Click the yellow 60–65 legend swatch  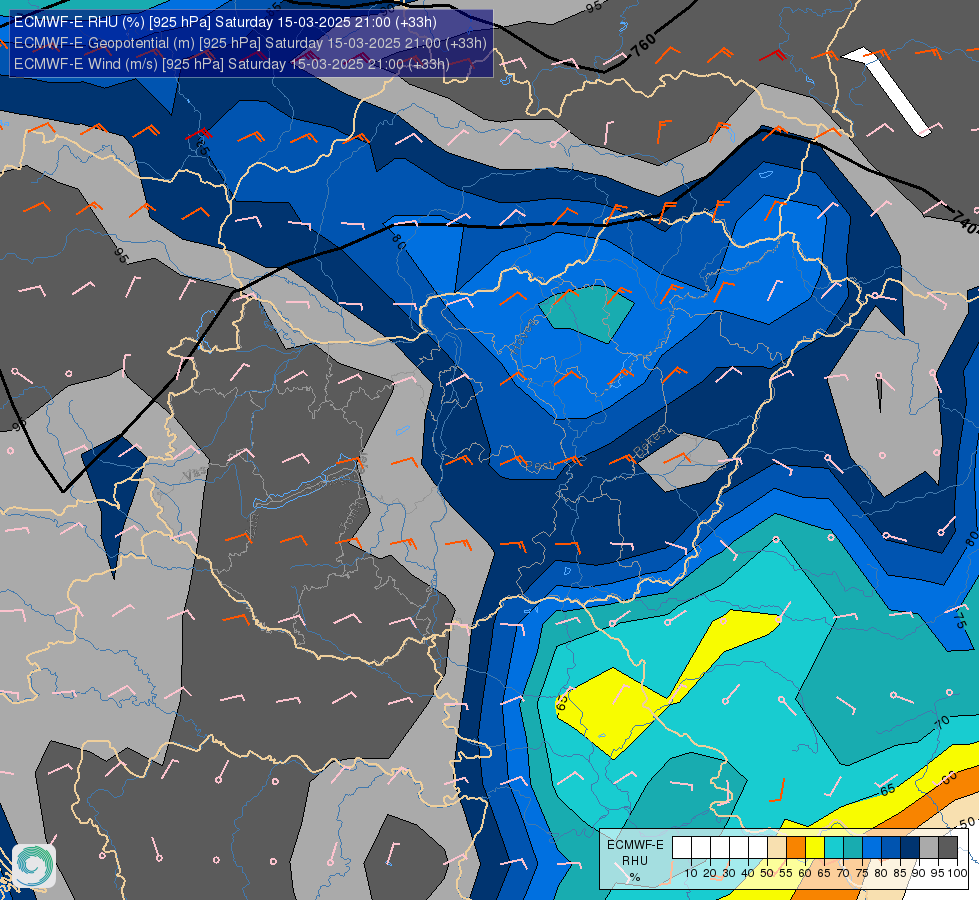click(815, 848)
